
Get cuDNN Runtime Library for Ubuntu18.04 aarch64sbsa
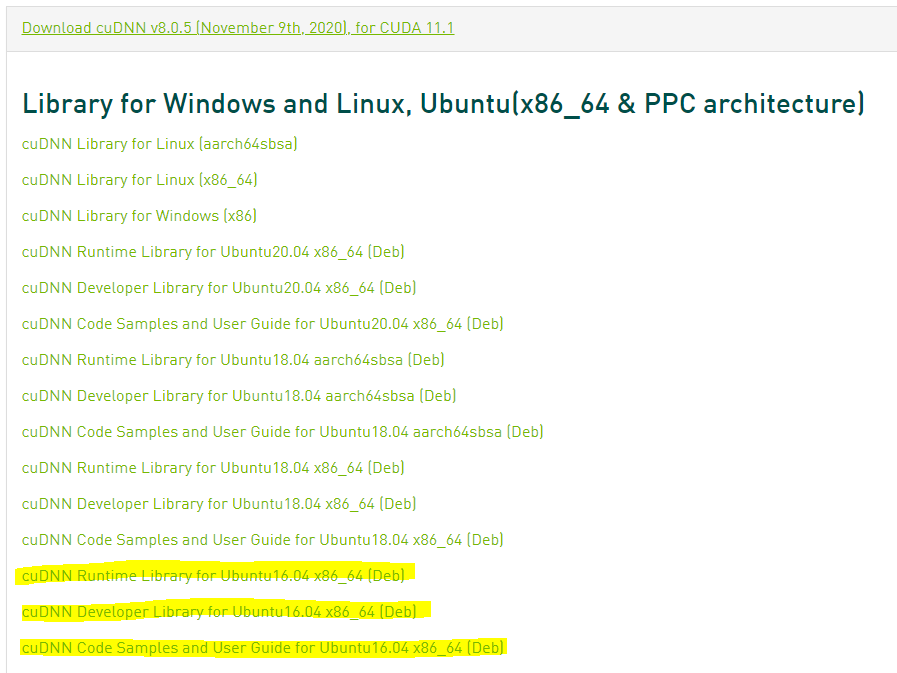tap(233, 360)
